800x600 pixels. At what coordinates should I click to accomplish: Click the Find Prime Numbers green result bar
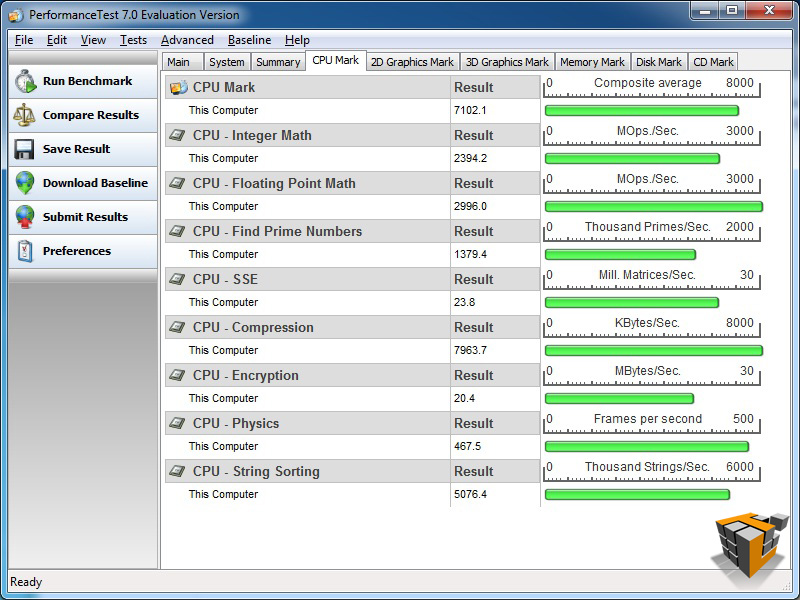[620, 255]
